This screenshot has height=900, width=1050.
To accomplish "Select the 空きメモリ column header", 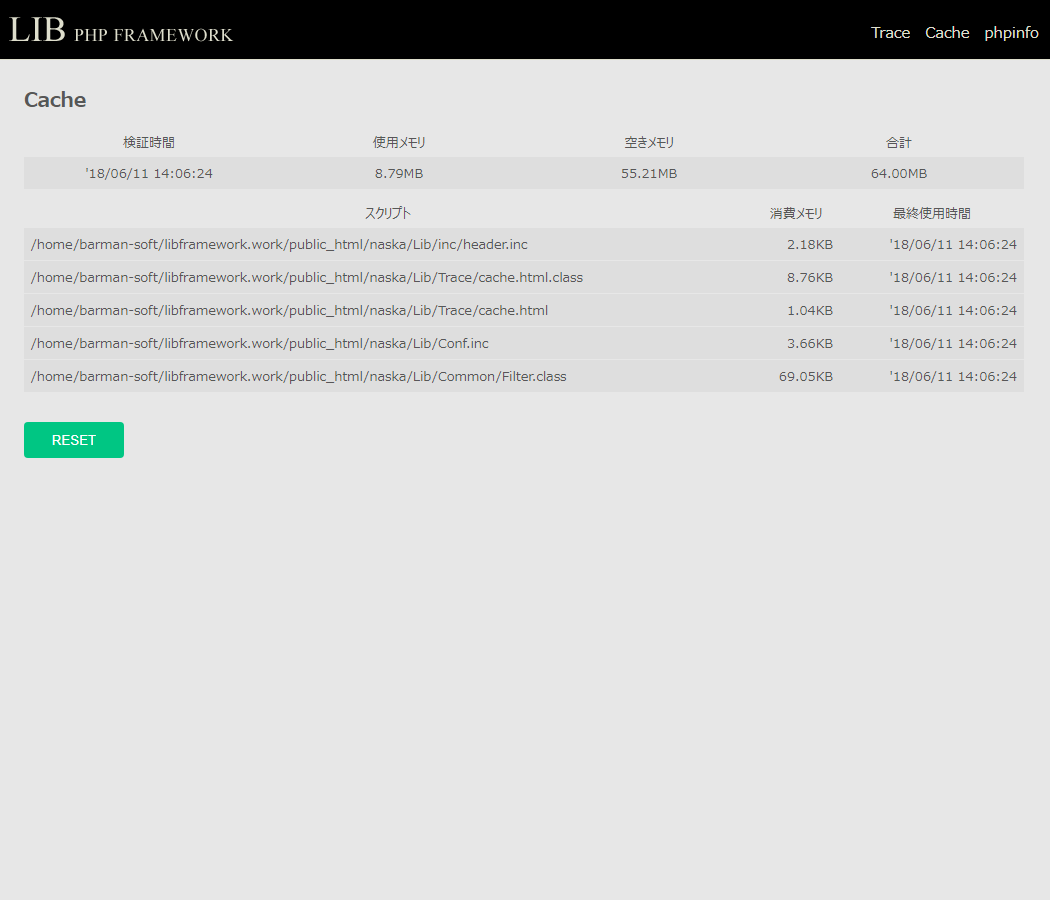I will [649, 143].
